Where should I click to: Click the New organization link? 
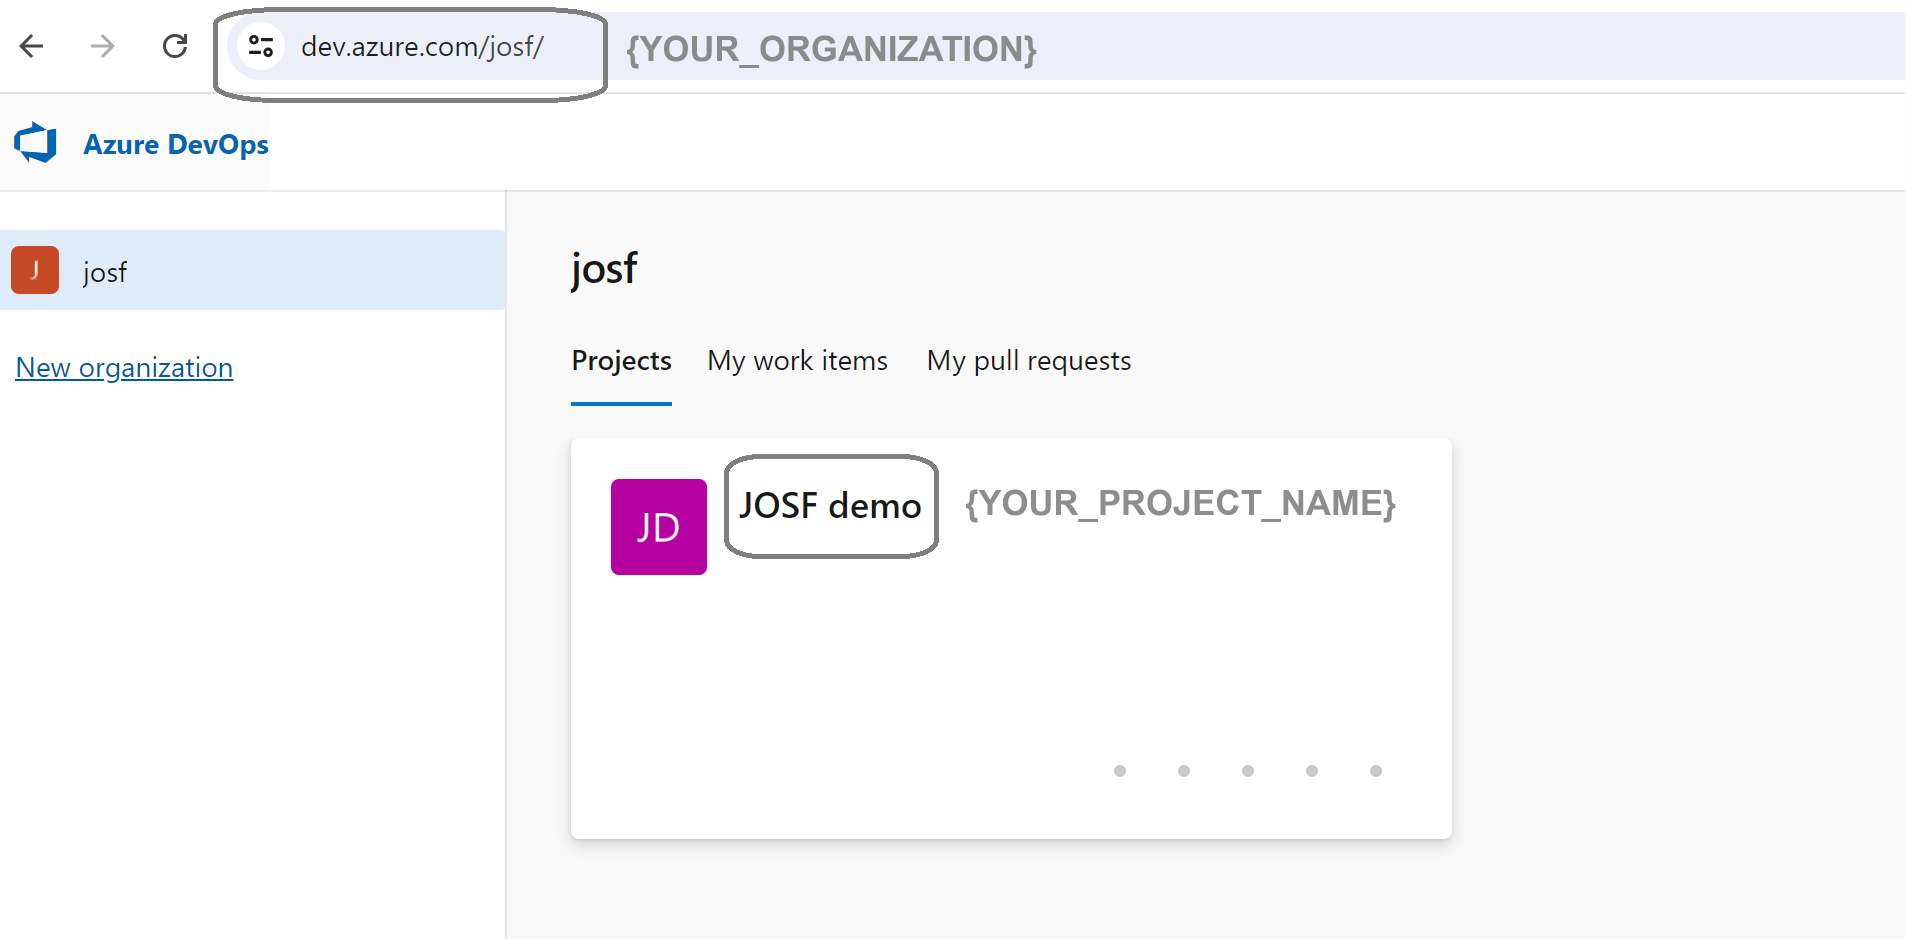click(x=124, y=368)
